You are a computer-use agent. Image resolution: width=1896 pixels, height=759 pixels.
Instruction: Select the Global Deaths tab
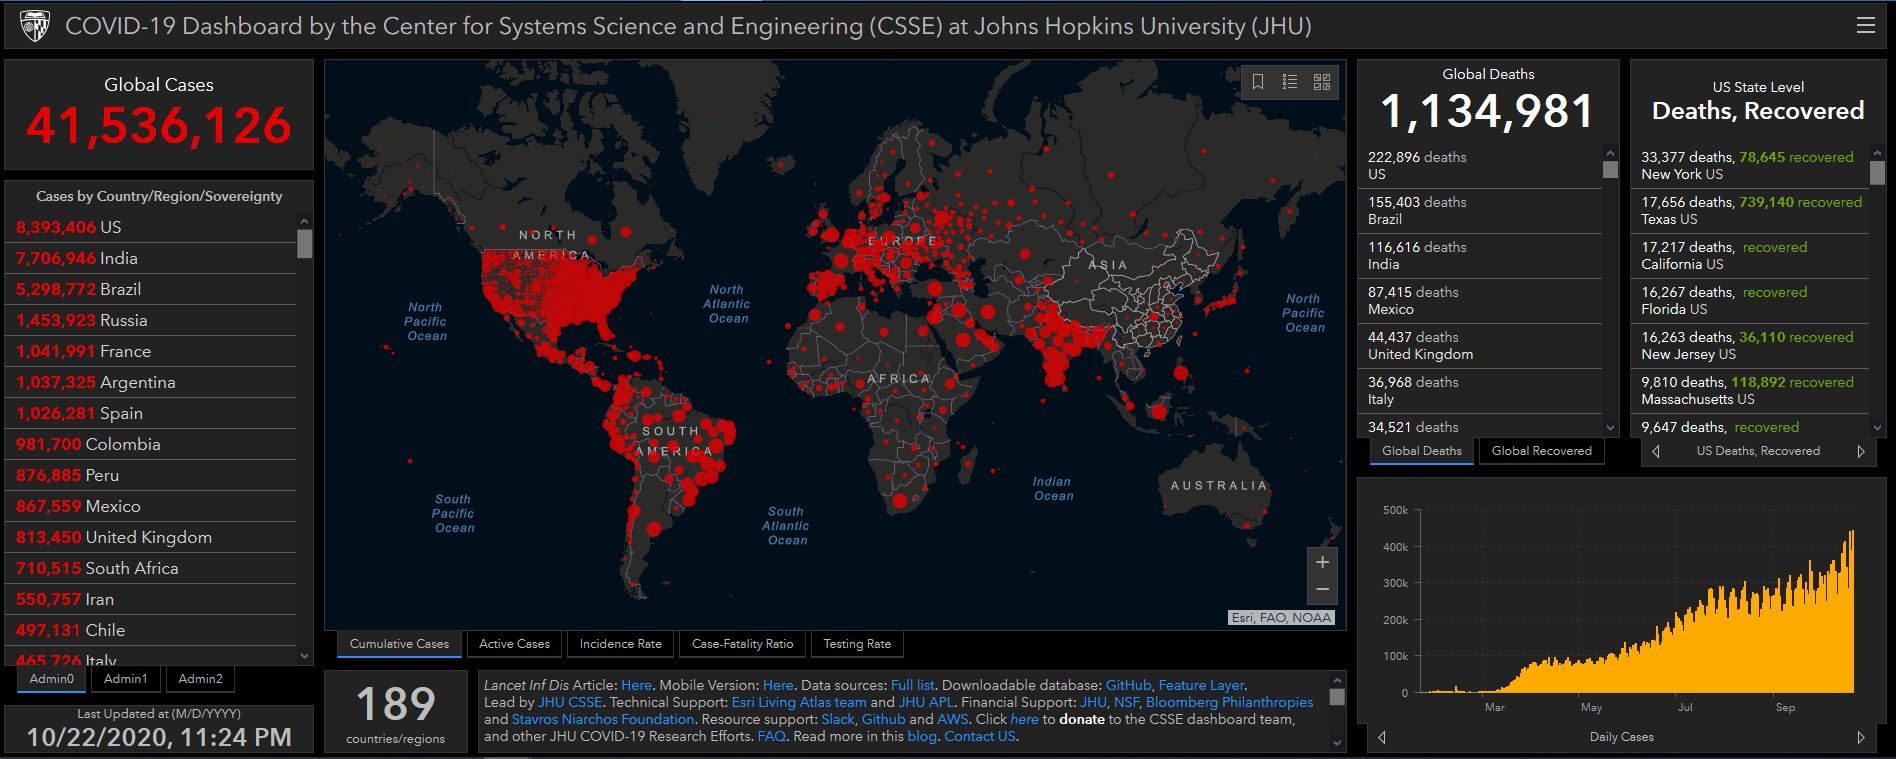[1422, 451]
